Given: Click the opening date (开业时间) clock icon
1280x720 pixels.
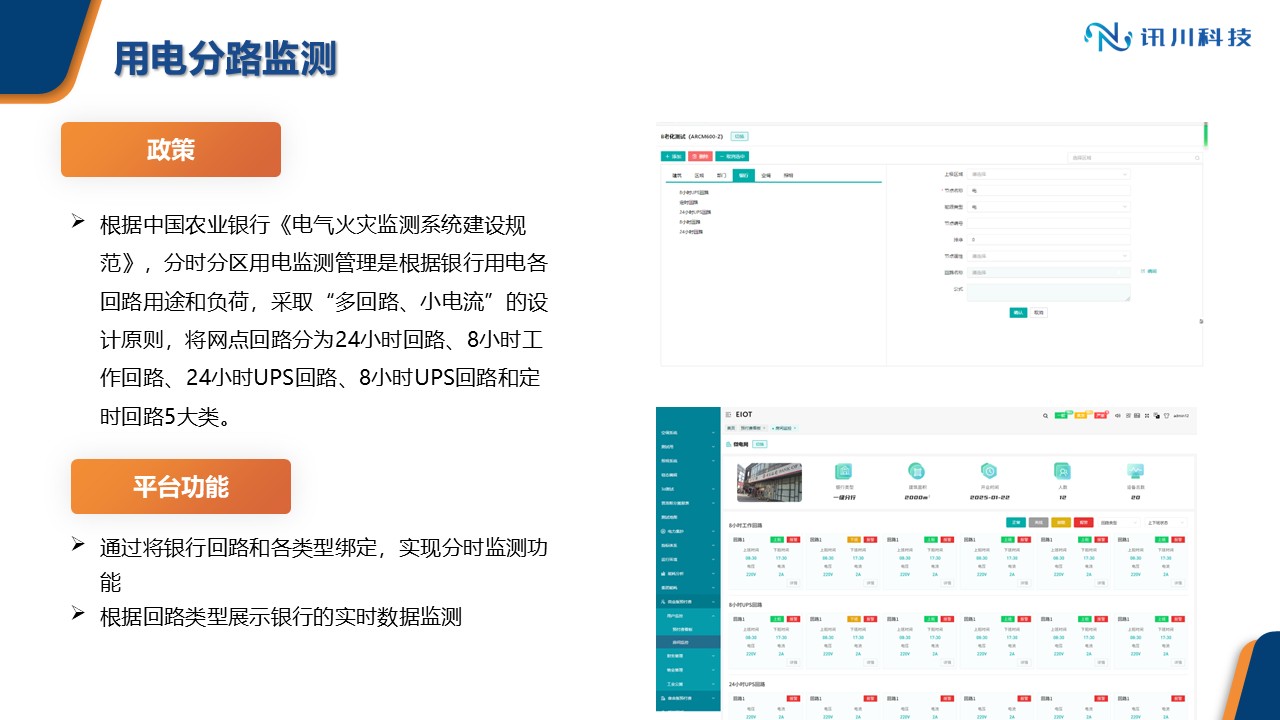Looking at the screenshot, I should [x=988, y=471].
